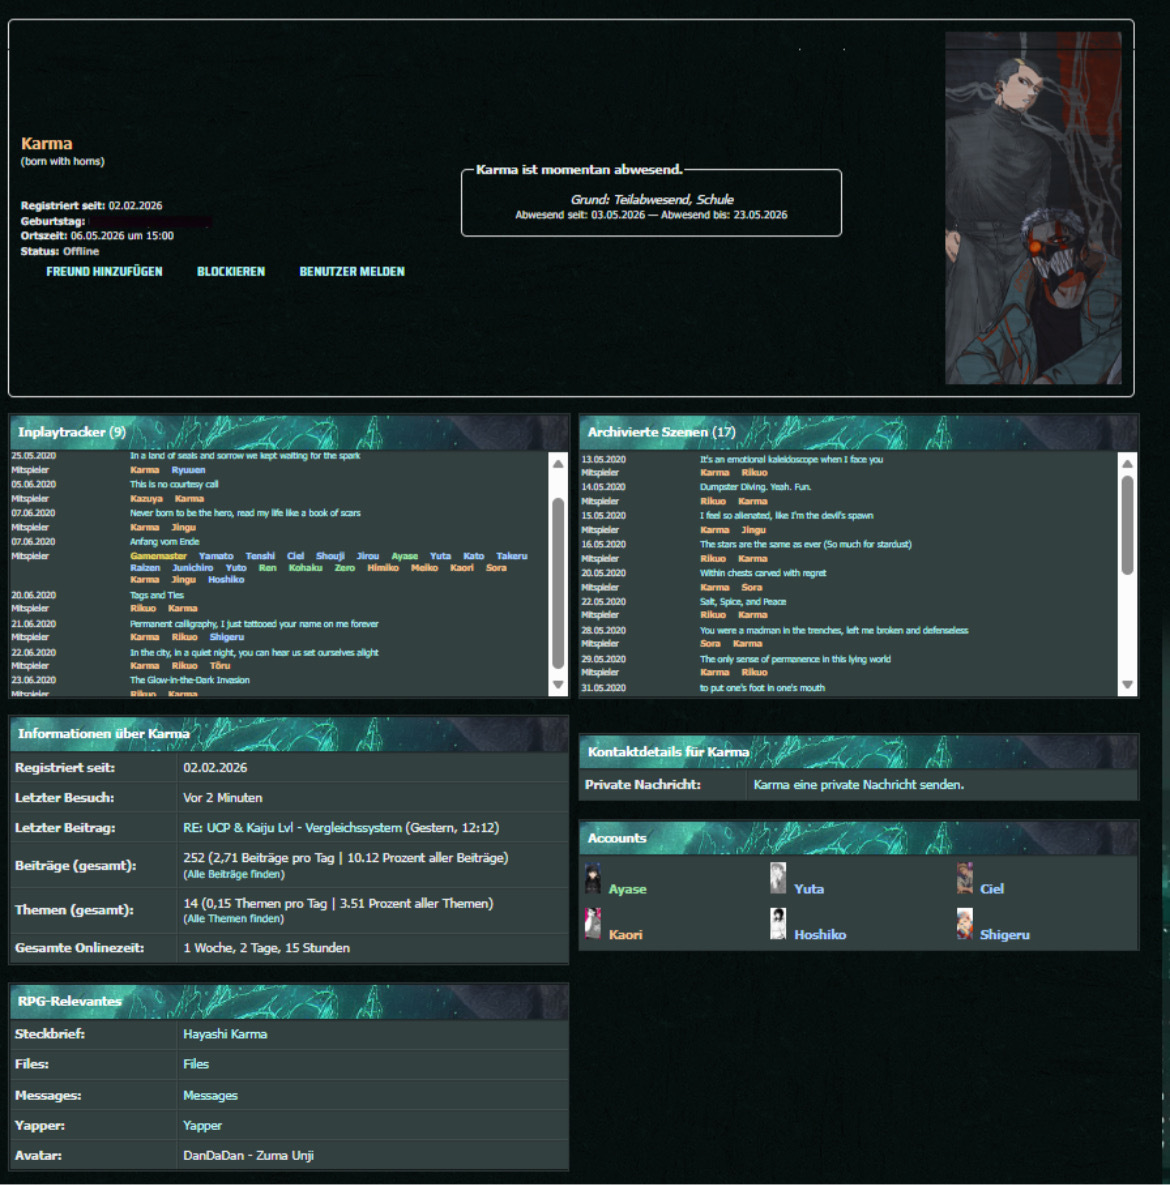Viewport: 1170px width, 1185px height.
Task: Open the Files link next to Files:
Action: (x=196, y=1064)
